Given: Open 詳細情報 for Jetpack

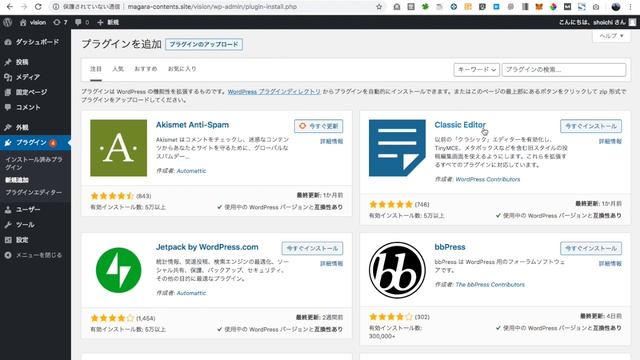Looking at the screenshot, I should click(331, 264).
